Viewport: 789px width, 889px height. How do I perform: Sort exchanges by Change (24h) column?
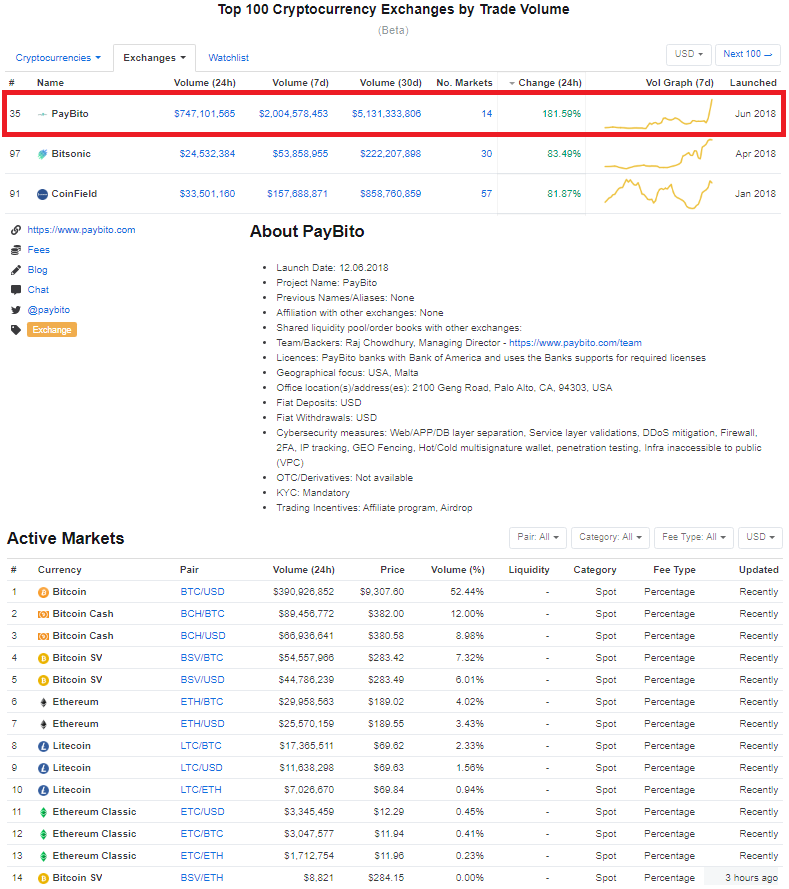click(545, 83)
